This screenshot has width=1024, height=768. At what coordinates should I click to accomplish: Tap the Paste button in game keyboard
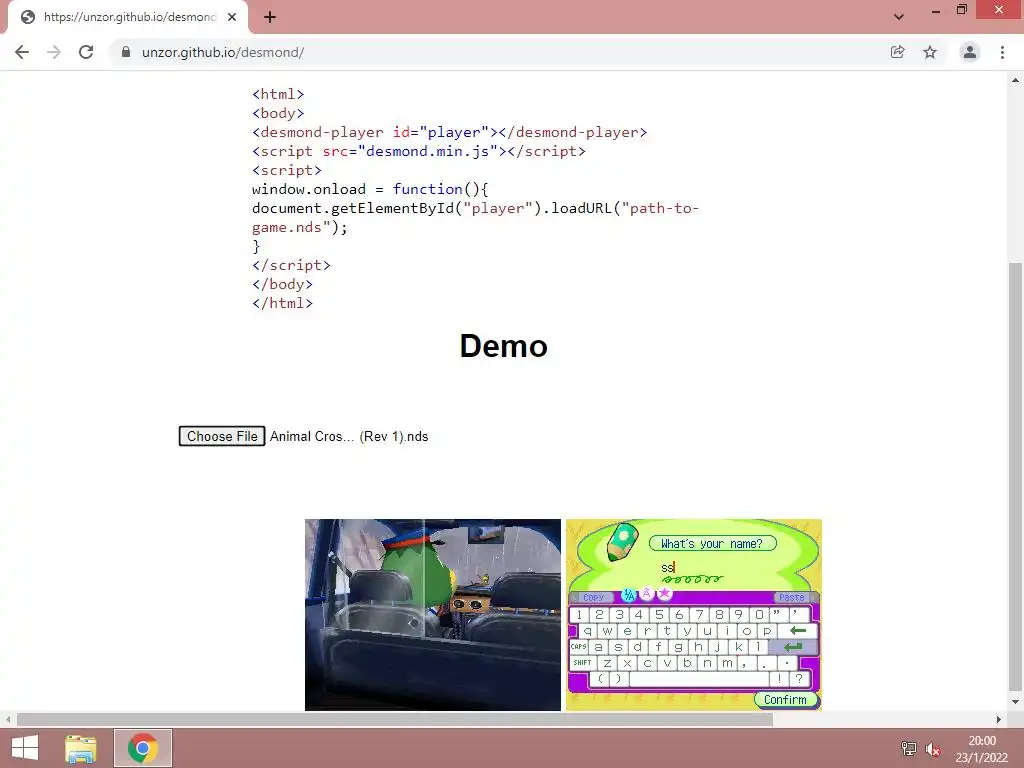pyautogui.click(x=792, y=597)
